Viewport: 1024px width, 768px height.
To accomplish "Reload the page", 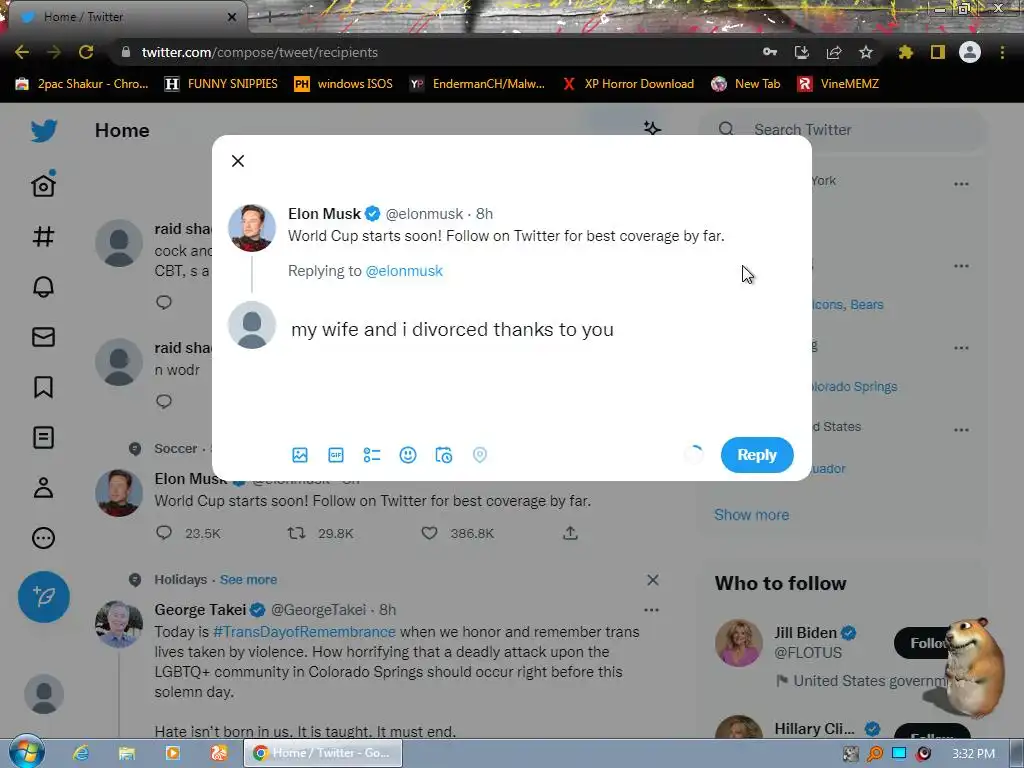I will coord(86,52).
